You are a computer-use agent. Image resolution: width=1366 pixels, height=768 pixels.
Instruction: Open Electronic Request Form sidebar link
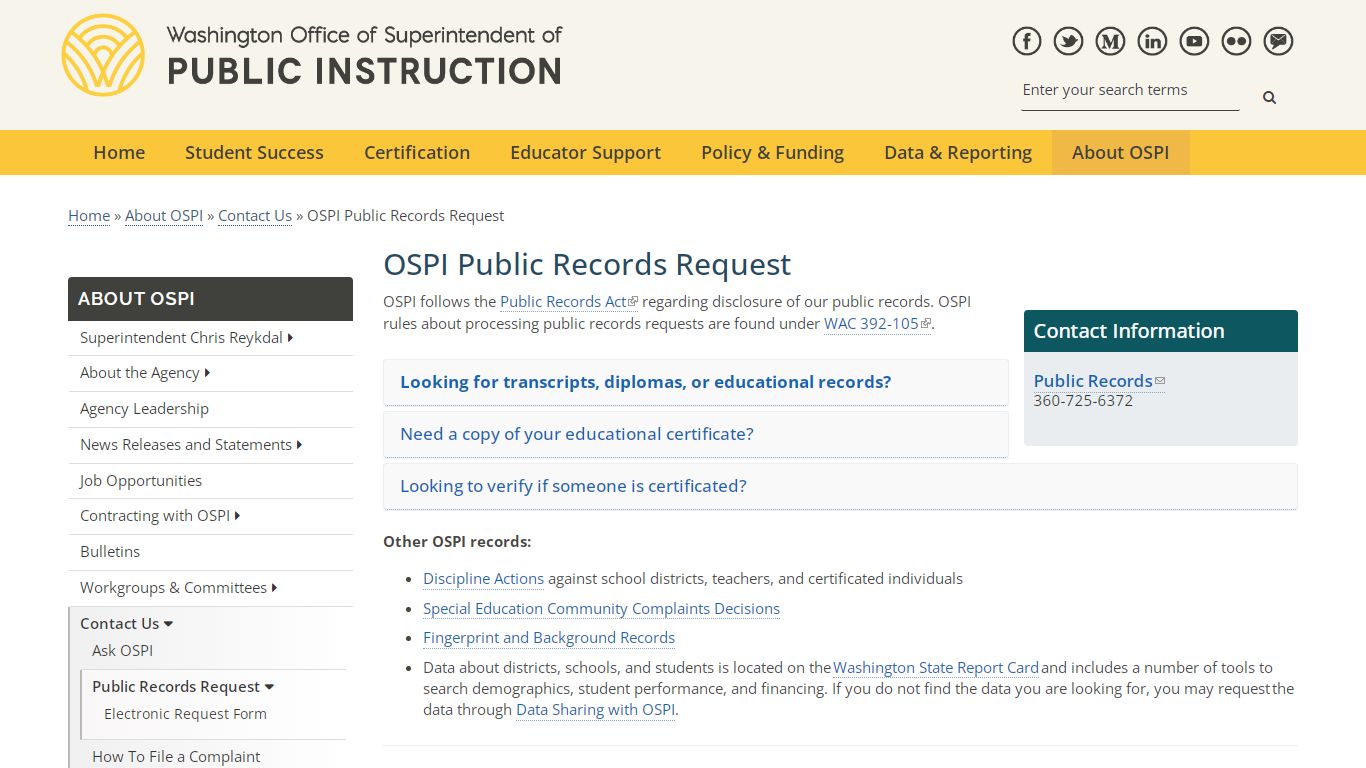coord(185,714)
